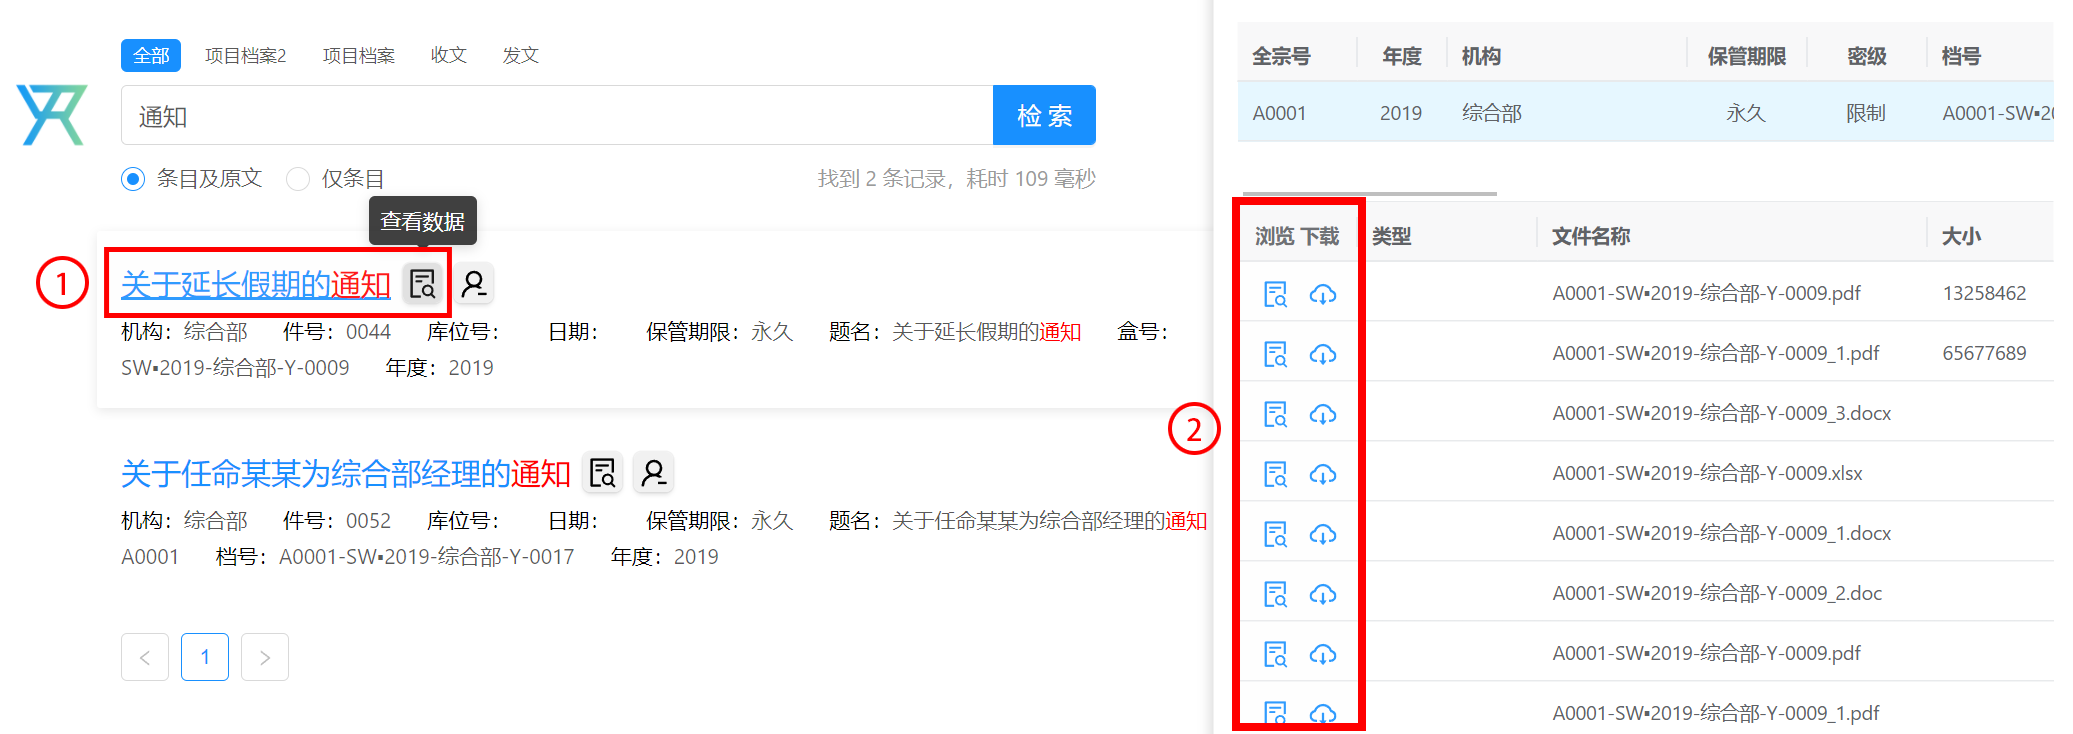Click the 永久 retention cell in the record table
The width and height of the screenshot is (2073, 734).
pyautogui.click(x=1746, y=114)
